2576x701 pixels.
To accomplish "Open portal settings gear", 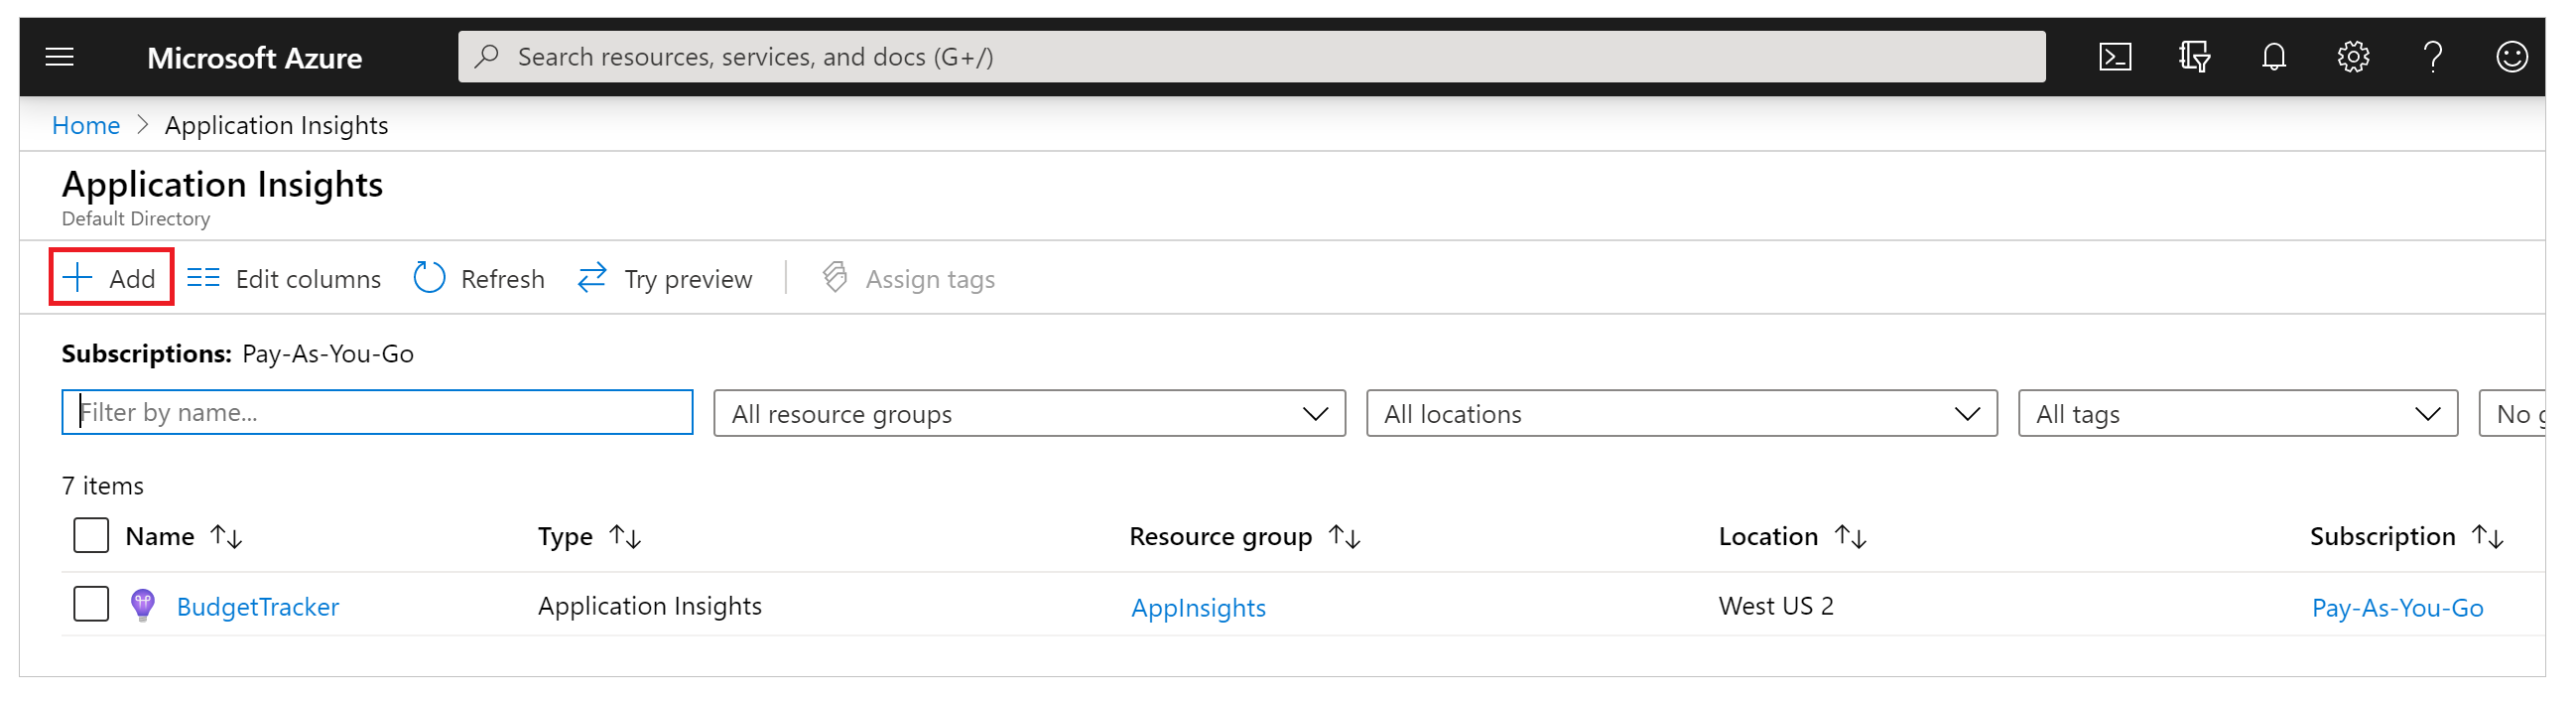I will pyautogui.click(x=2353, y=57).
